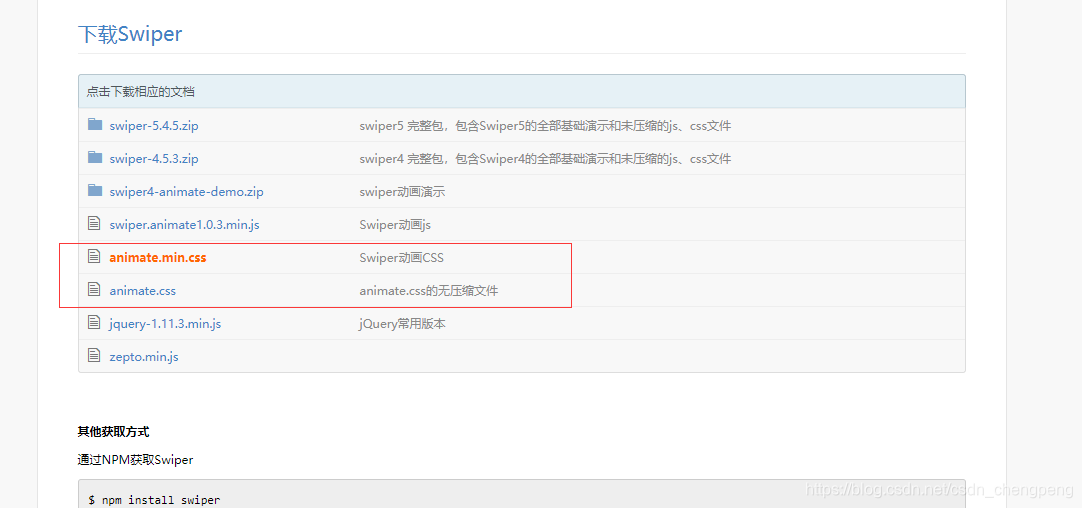Click the animate.css的无压缩文件 description
This screenshot has height=508, width=1082.
429,291
